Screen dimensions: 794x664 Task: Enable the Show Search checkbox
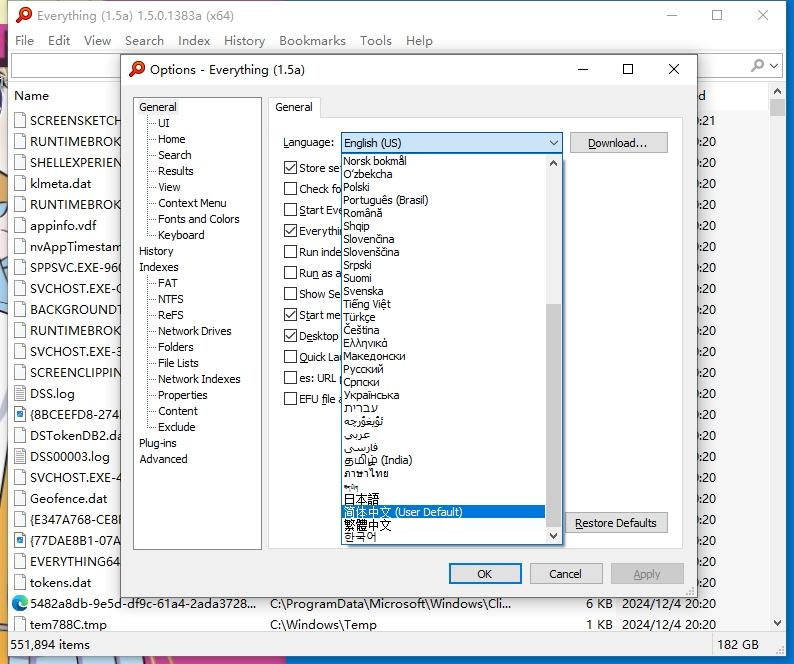(290, 294)
